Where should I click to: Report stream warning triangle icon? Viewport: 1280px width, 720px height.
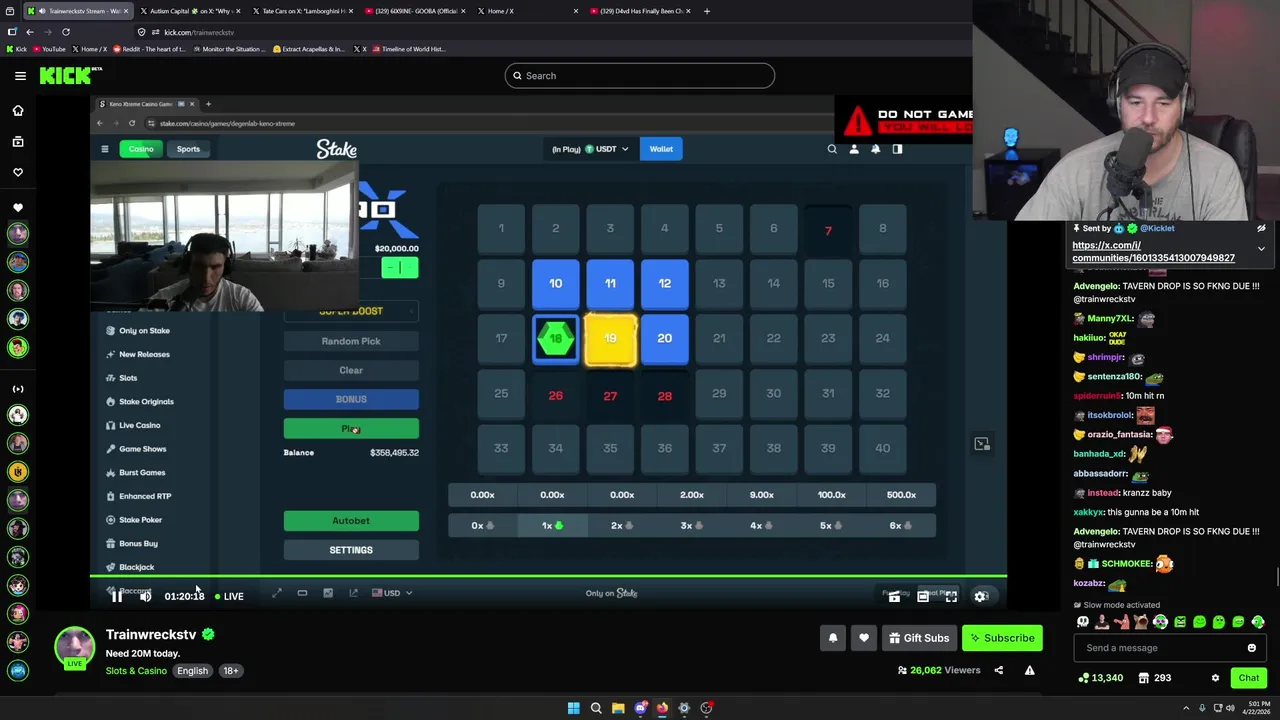click(1029, 671)
